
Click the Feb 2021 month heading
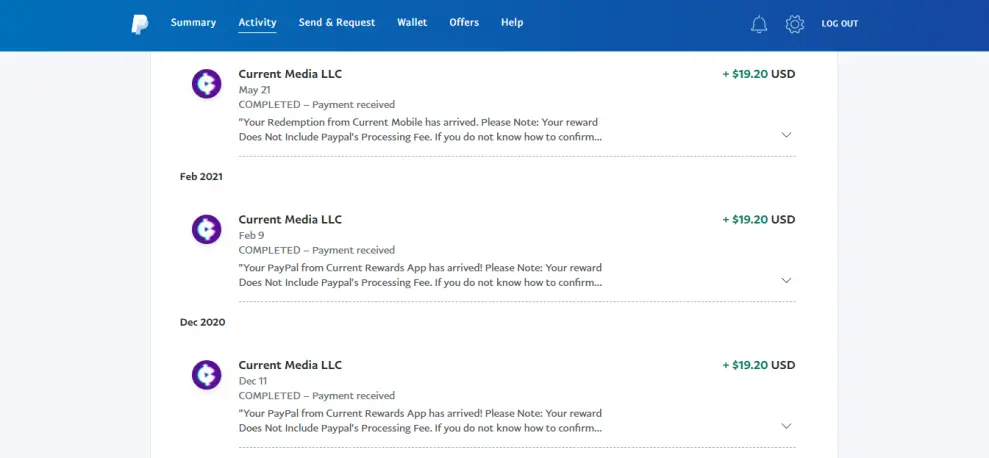(x=201, y=177)
